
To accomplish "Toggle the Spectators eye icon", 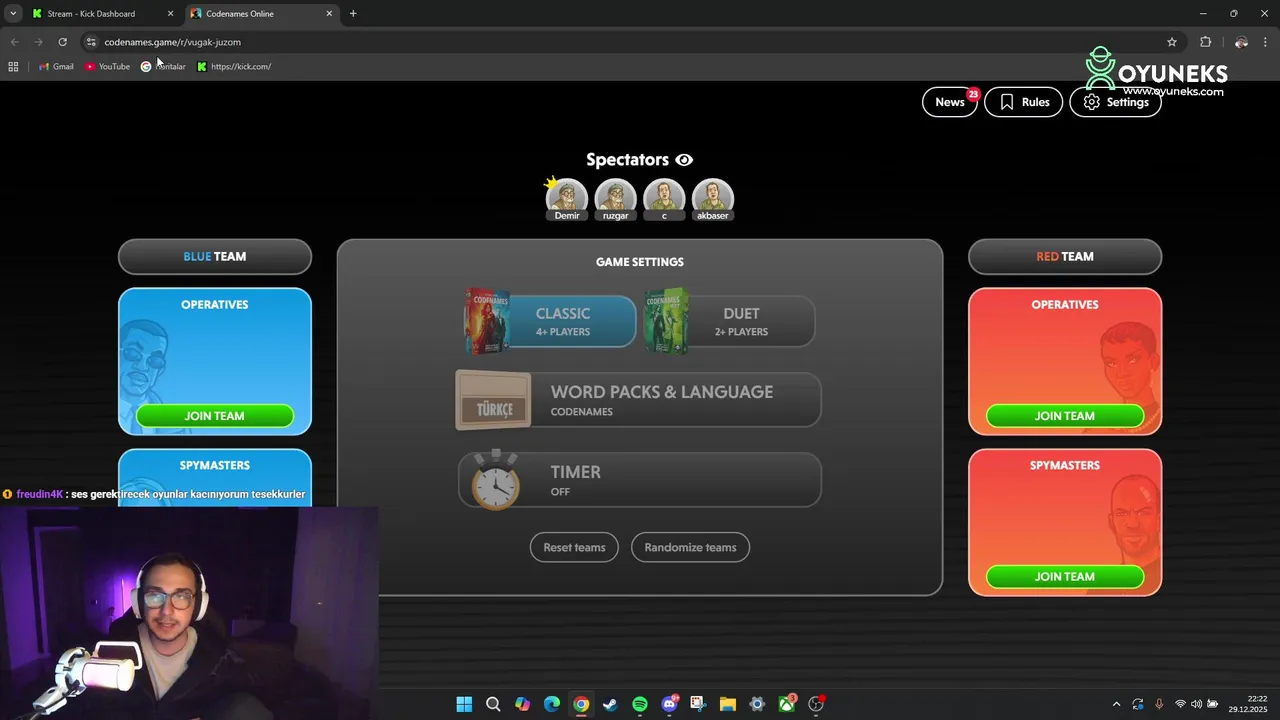I will (x=684, y=160).
